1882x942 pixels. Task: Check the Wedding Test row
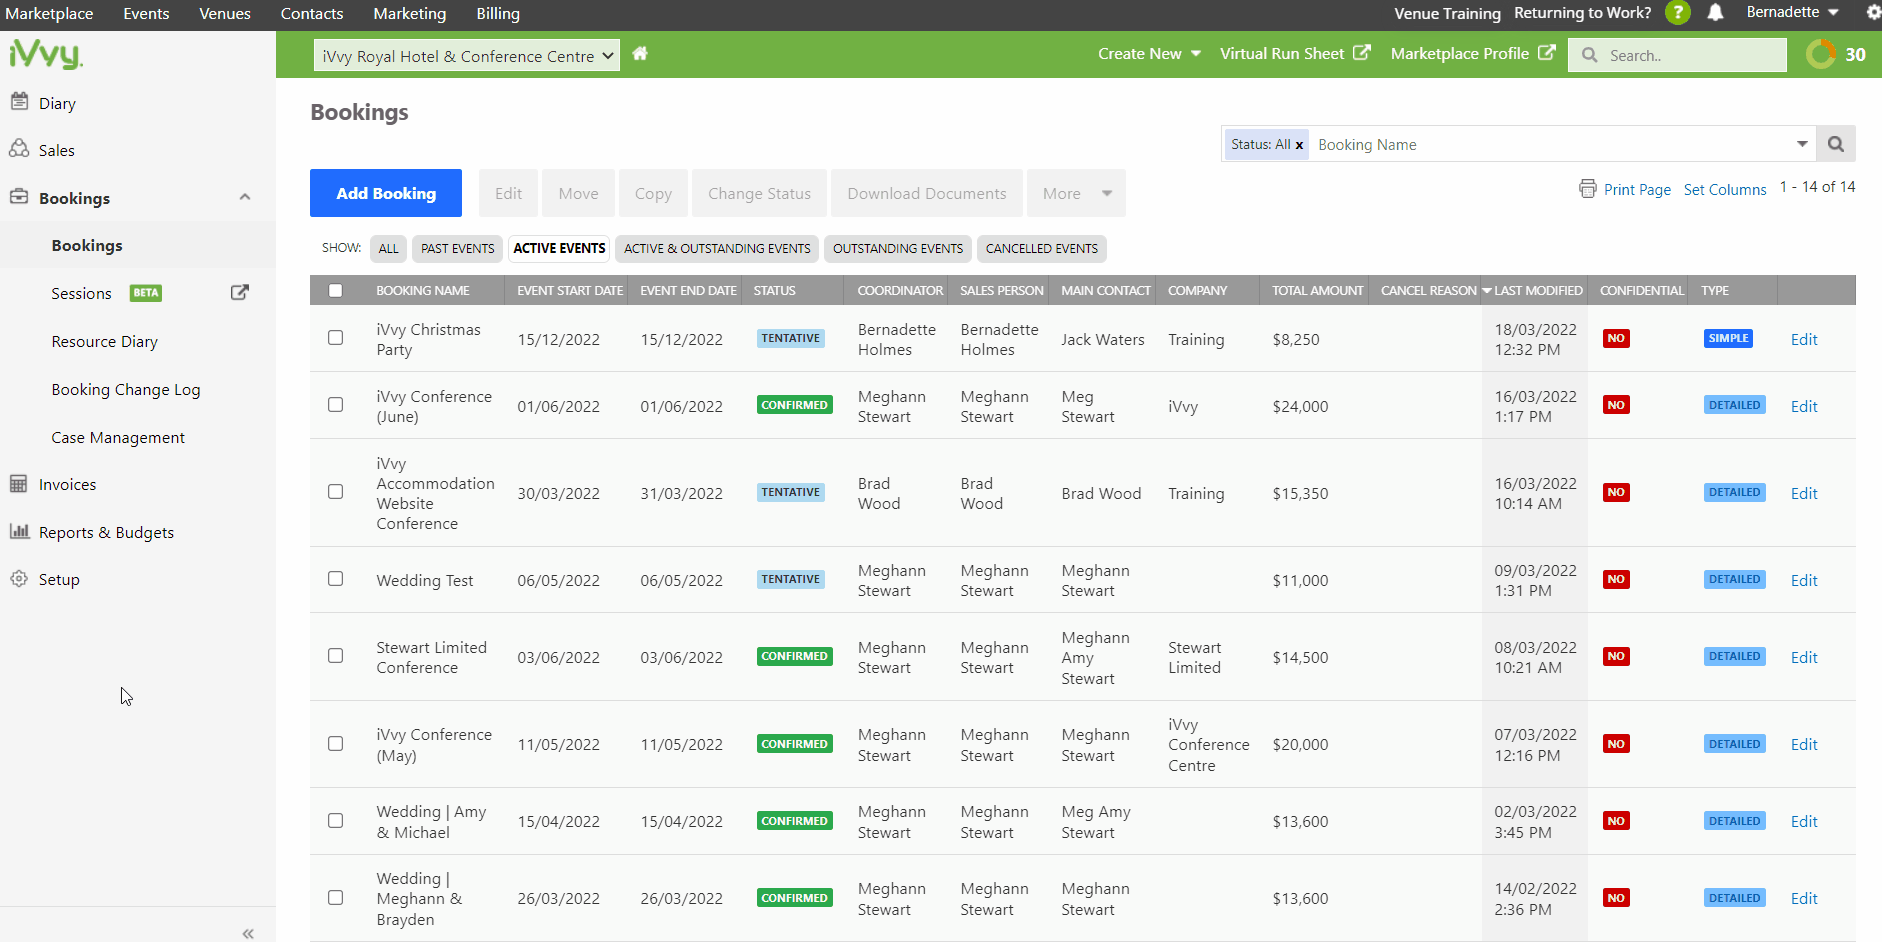click(x=336, y=579)
